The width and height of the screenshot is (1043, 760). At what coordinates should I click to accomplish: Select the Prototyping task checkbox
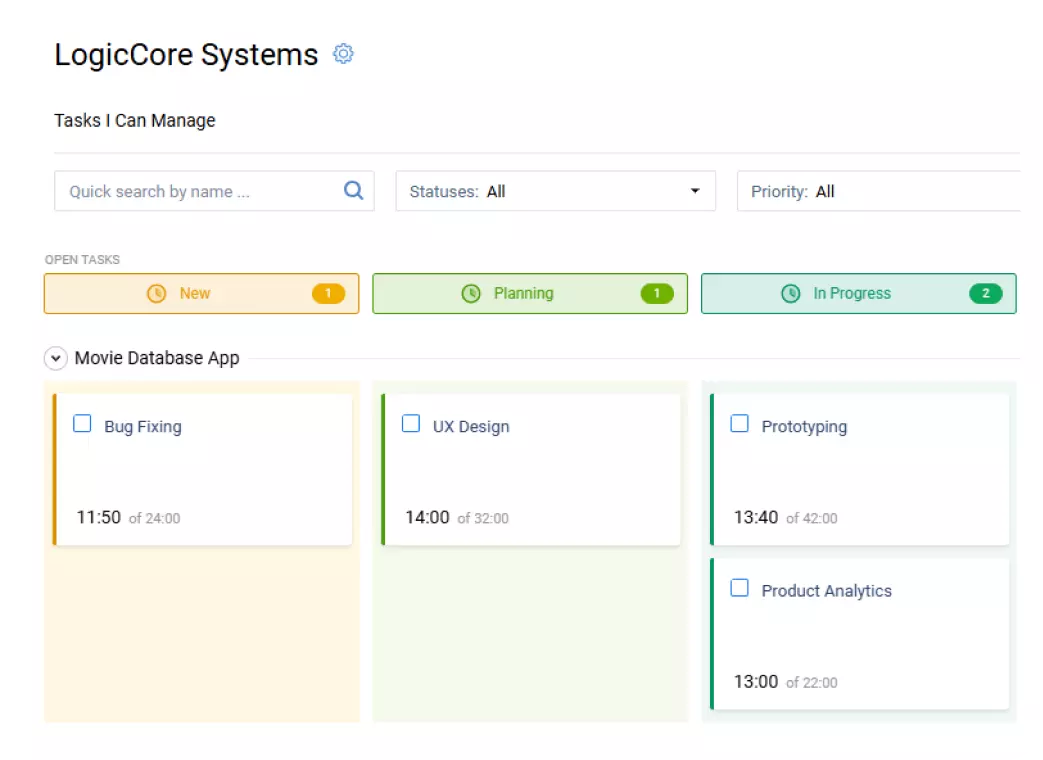pos(739,424)
